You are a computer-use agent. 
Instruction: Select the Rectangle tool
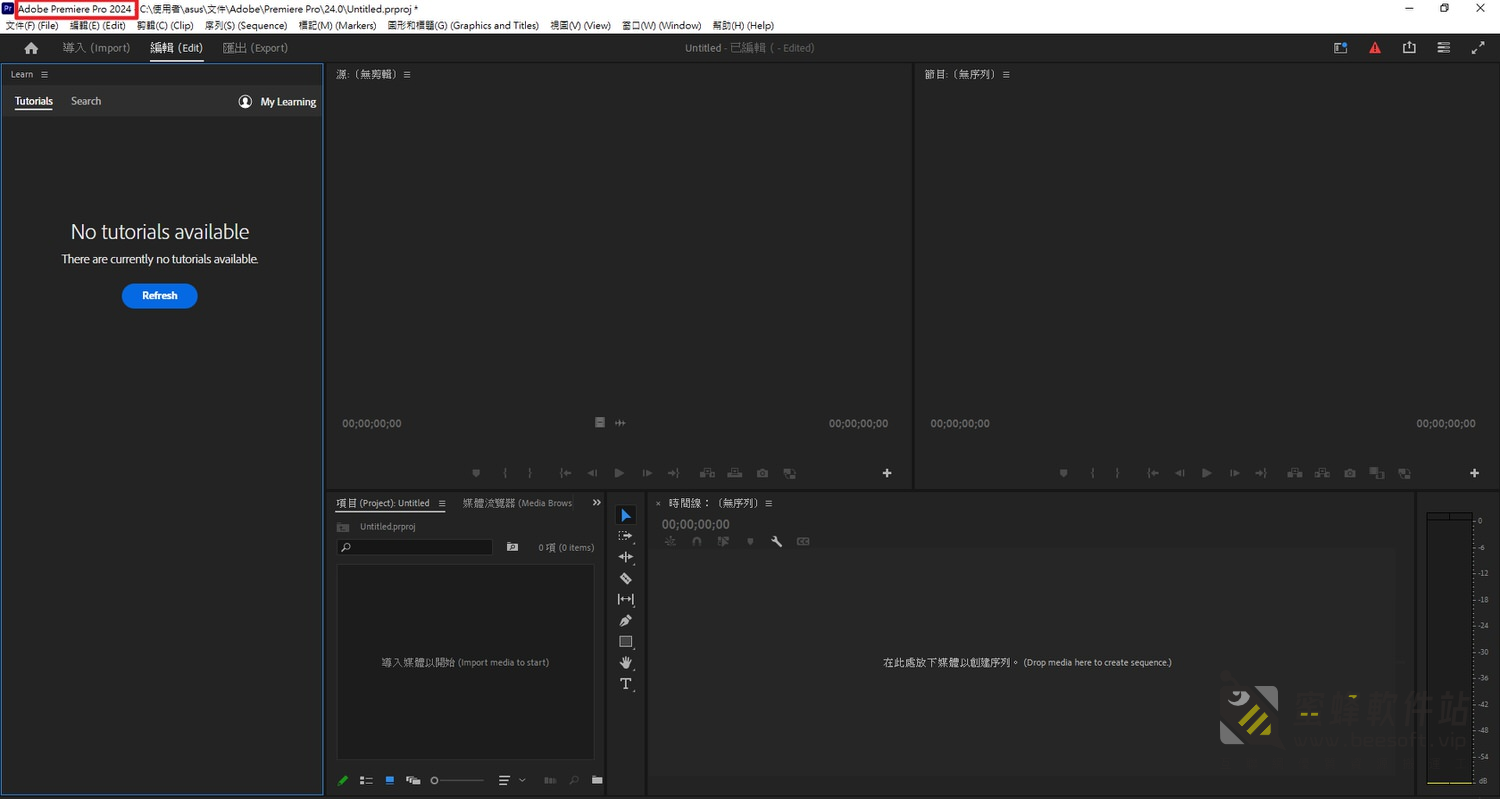626,642
